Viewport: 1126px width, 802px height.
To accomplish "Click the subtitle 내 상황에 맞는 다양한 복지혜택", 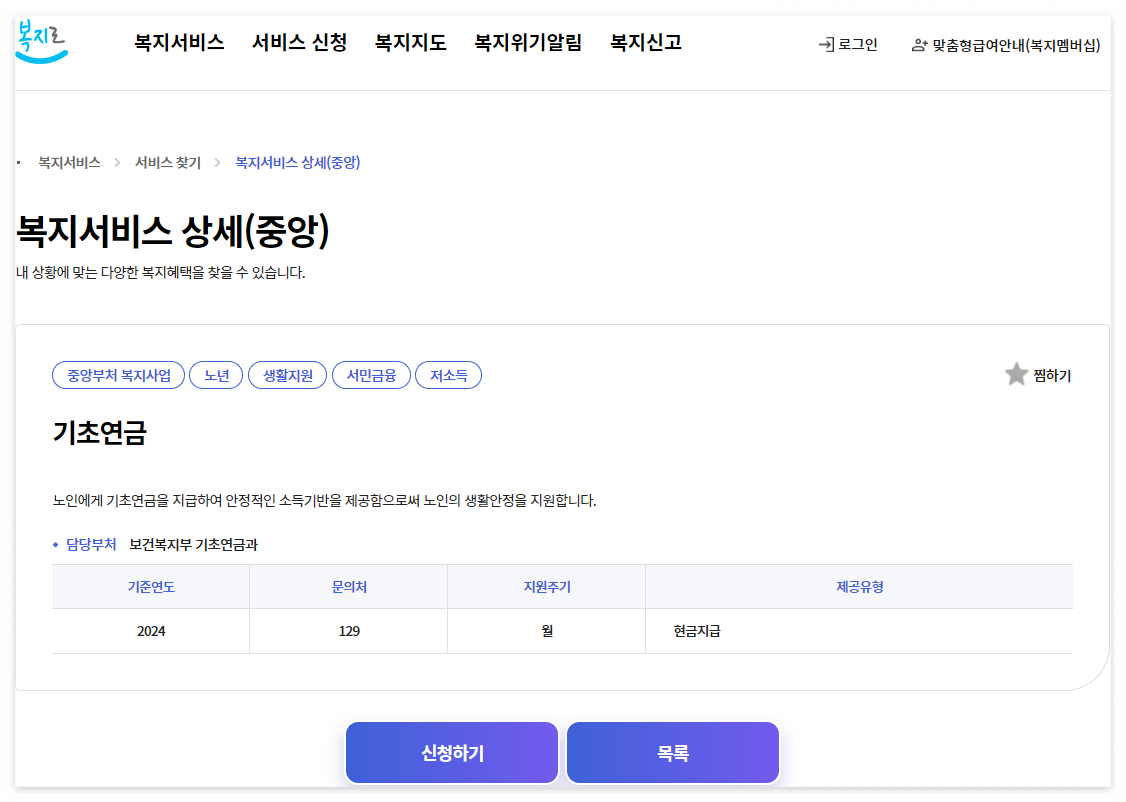I will click(160, 273).
